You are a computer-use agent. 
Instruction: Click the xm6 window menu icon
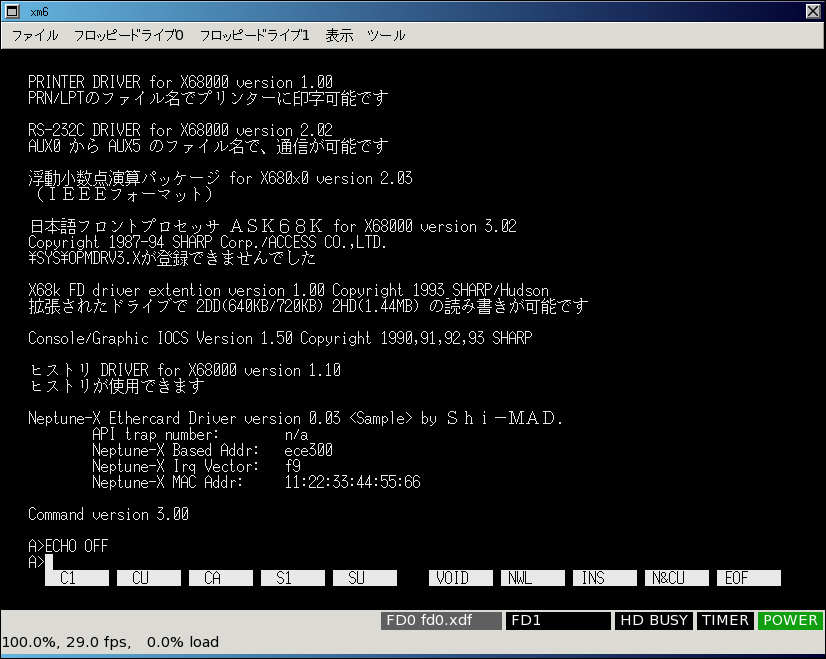click(12, 11)
